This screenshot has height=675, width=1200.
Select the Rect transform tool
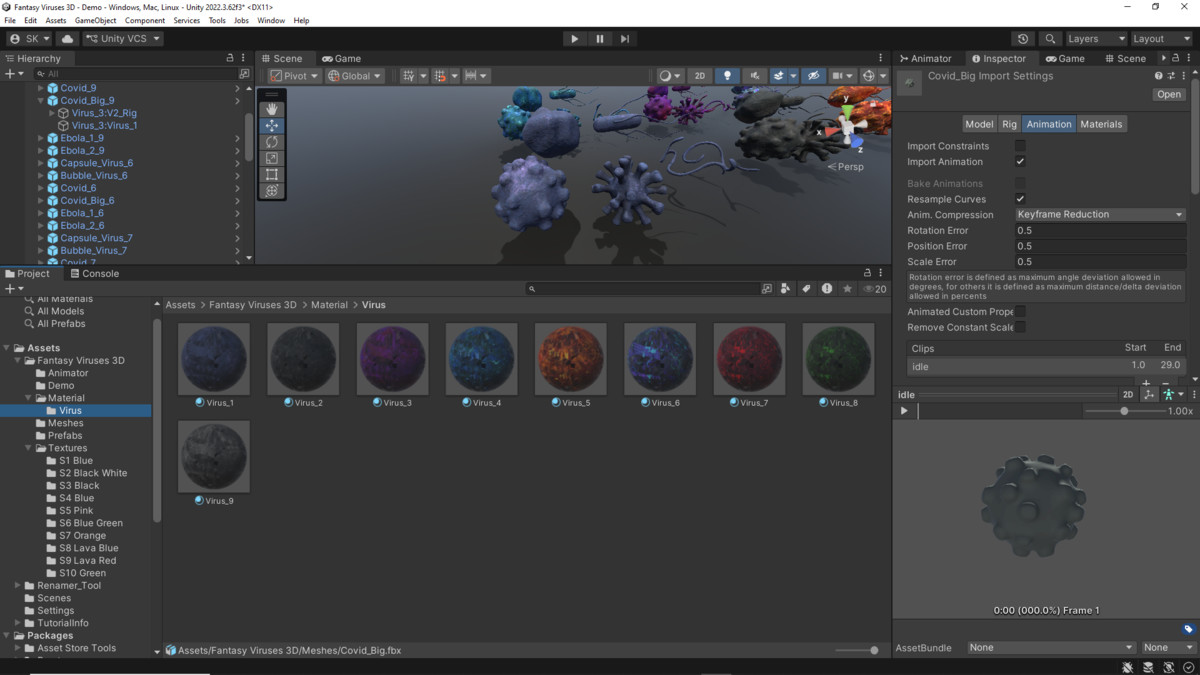coord(272,174)
